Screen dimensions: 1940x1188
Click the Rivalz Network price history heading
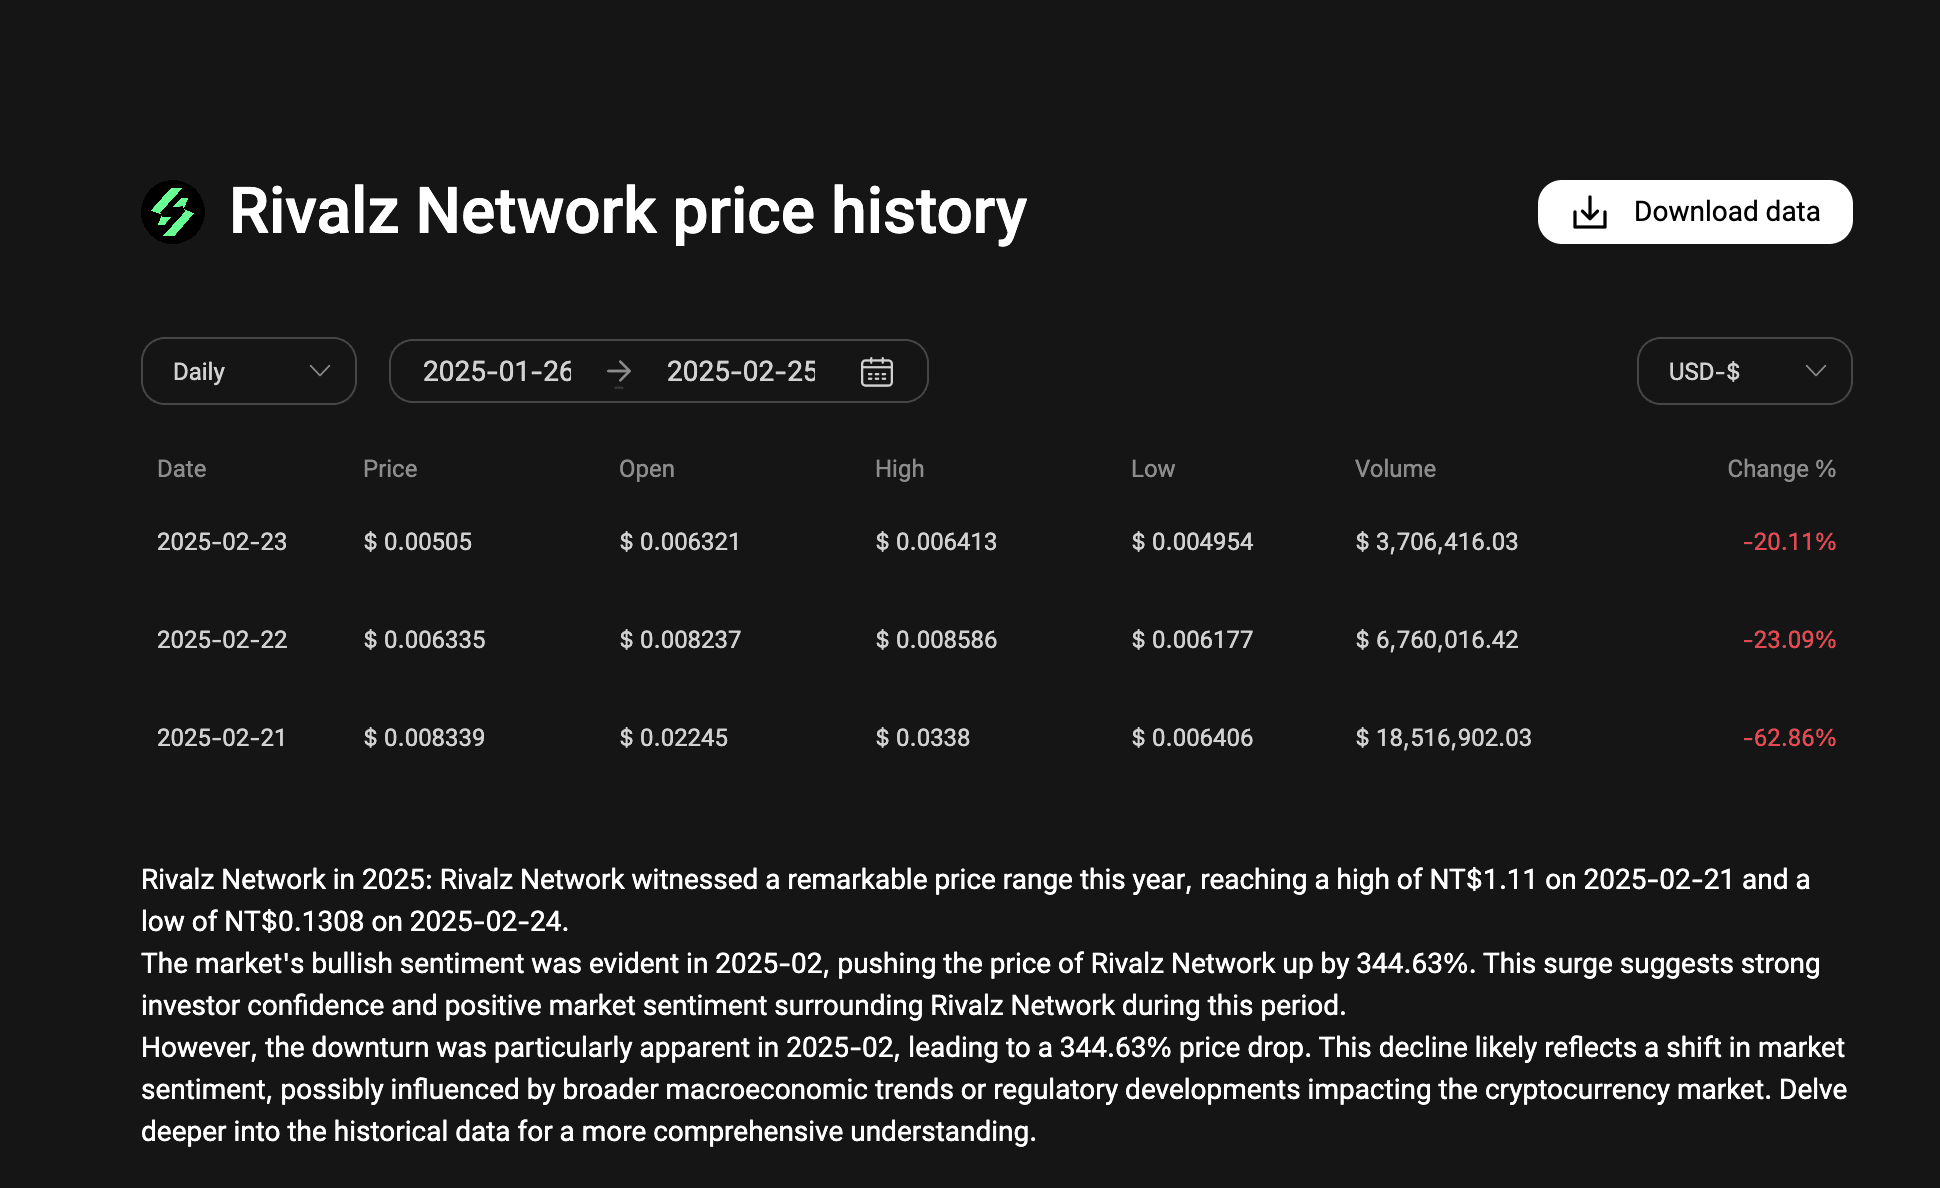point(627,211)
